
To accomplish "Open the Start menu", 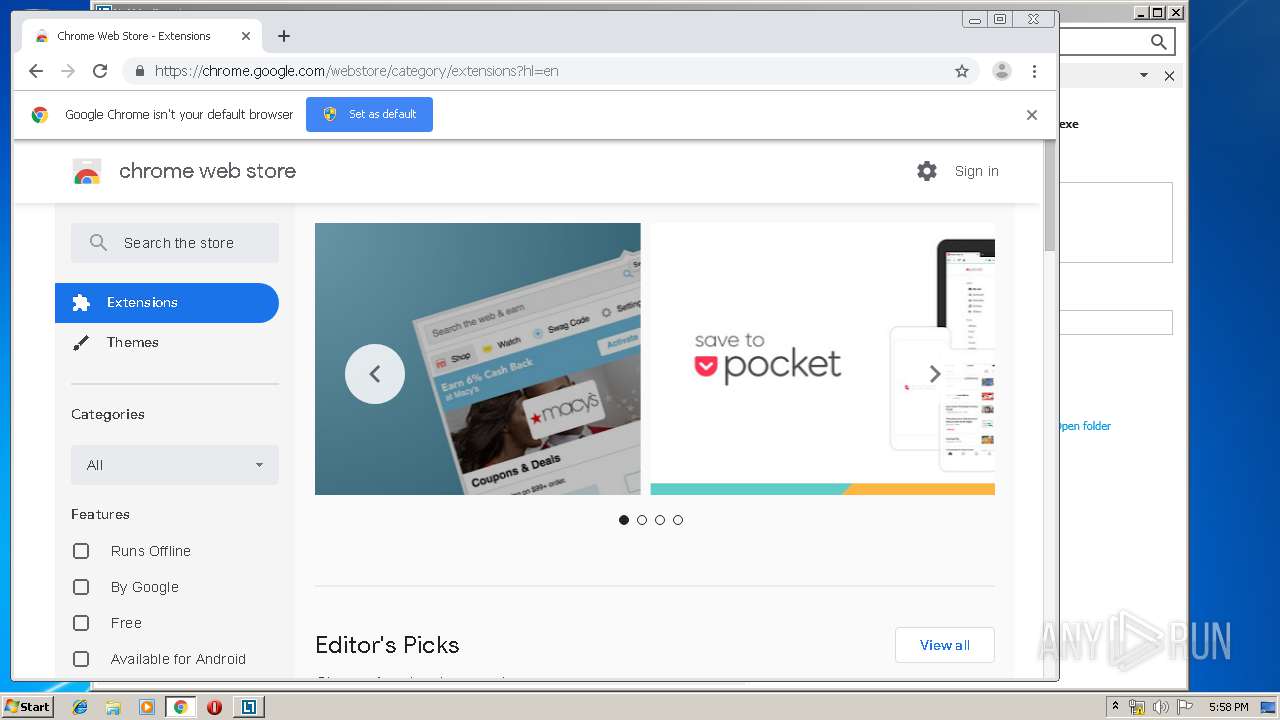I will click(27, 707).
